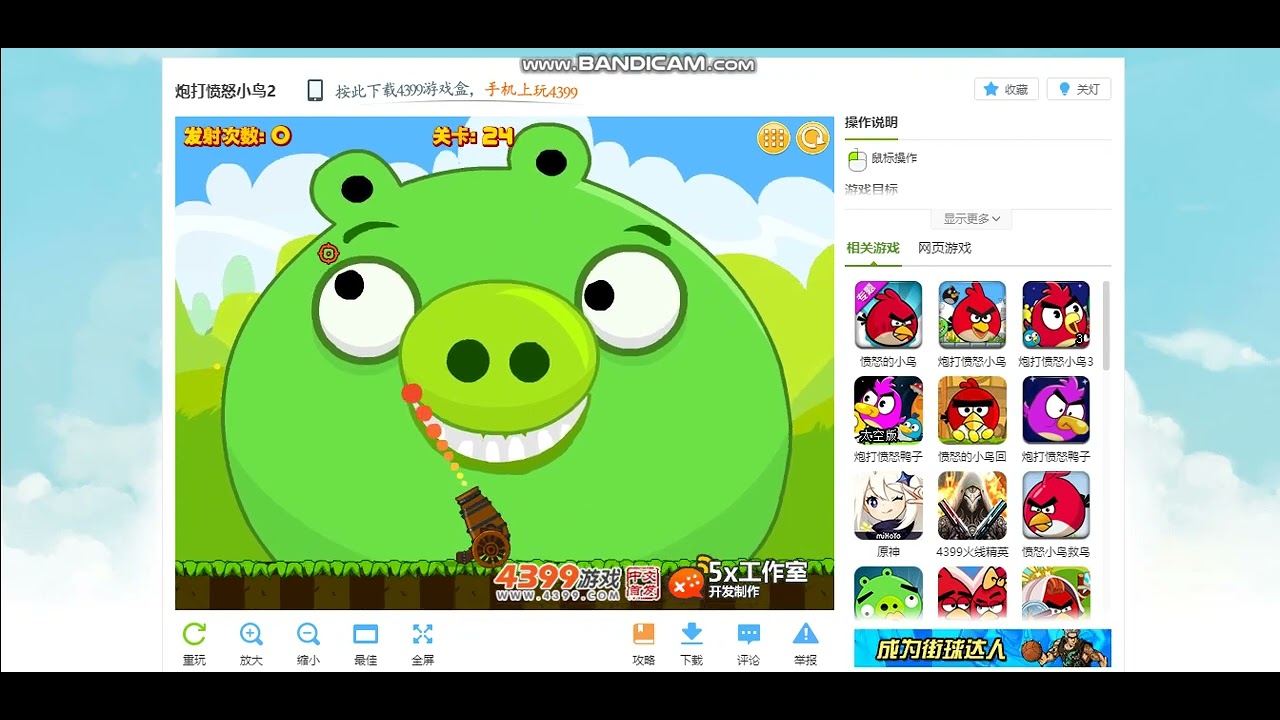Image resolution: width=1280 pixels, height=720 pixels.
Task: Open the 愤怒的小鸟回 game thumbnail
Action: 972,410
